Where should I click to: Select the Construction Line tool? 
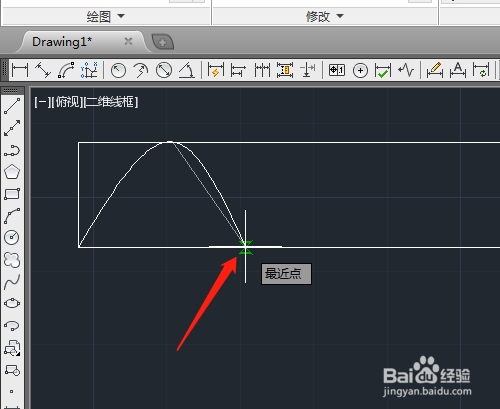(12, 128)
